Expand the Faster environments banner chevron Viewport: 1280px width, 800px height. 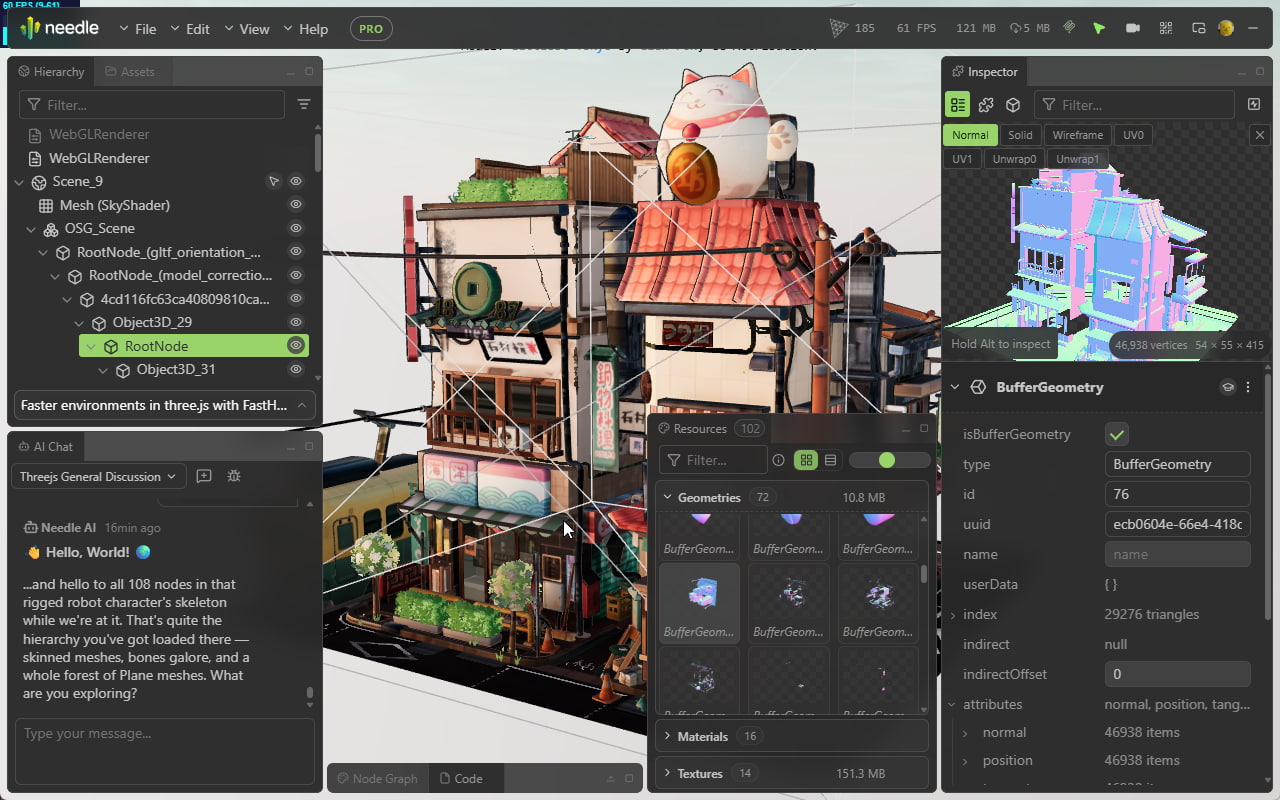coord(302,405)
